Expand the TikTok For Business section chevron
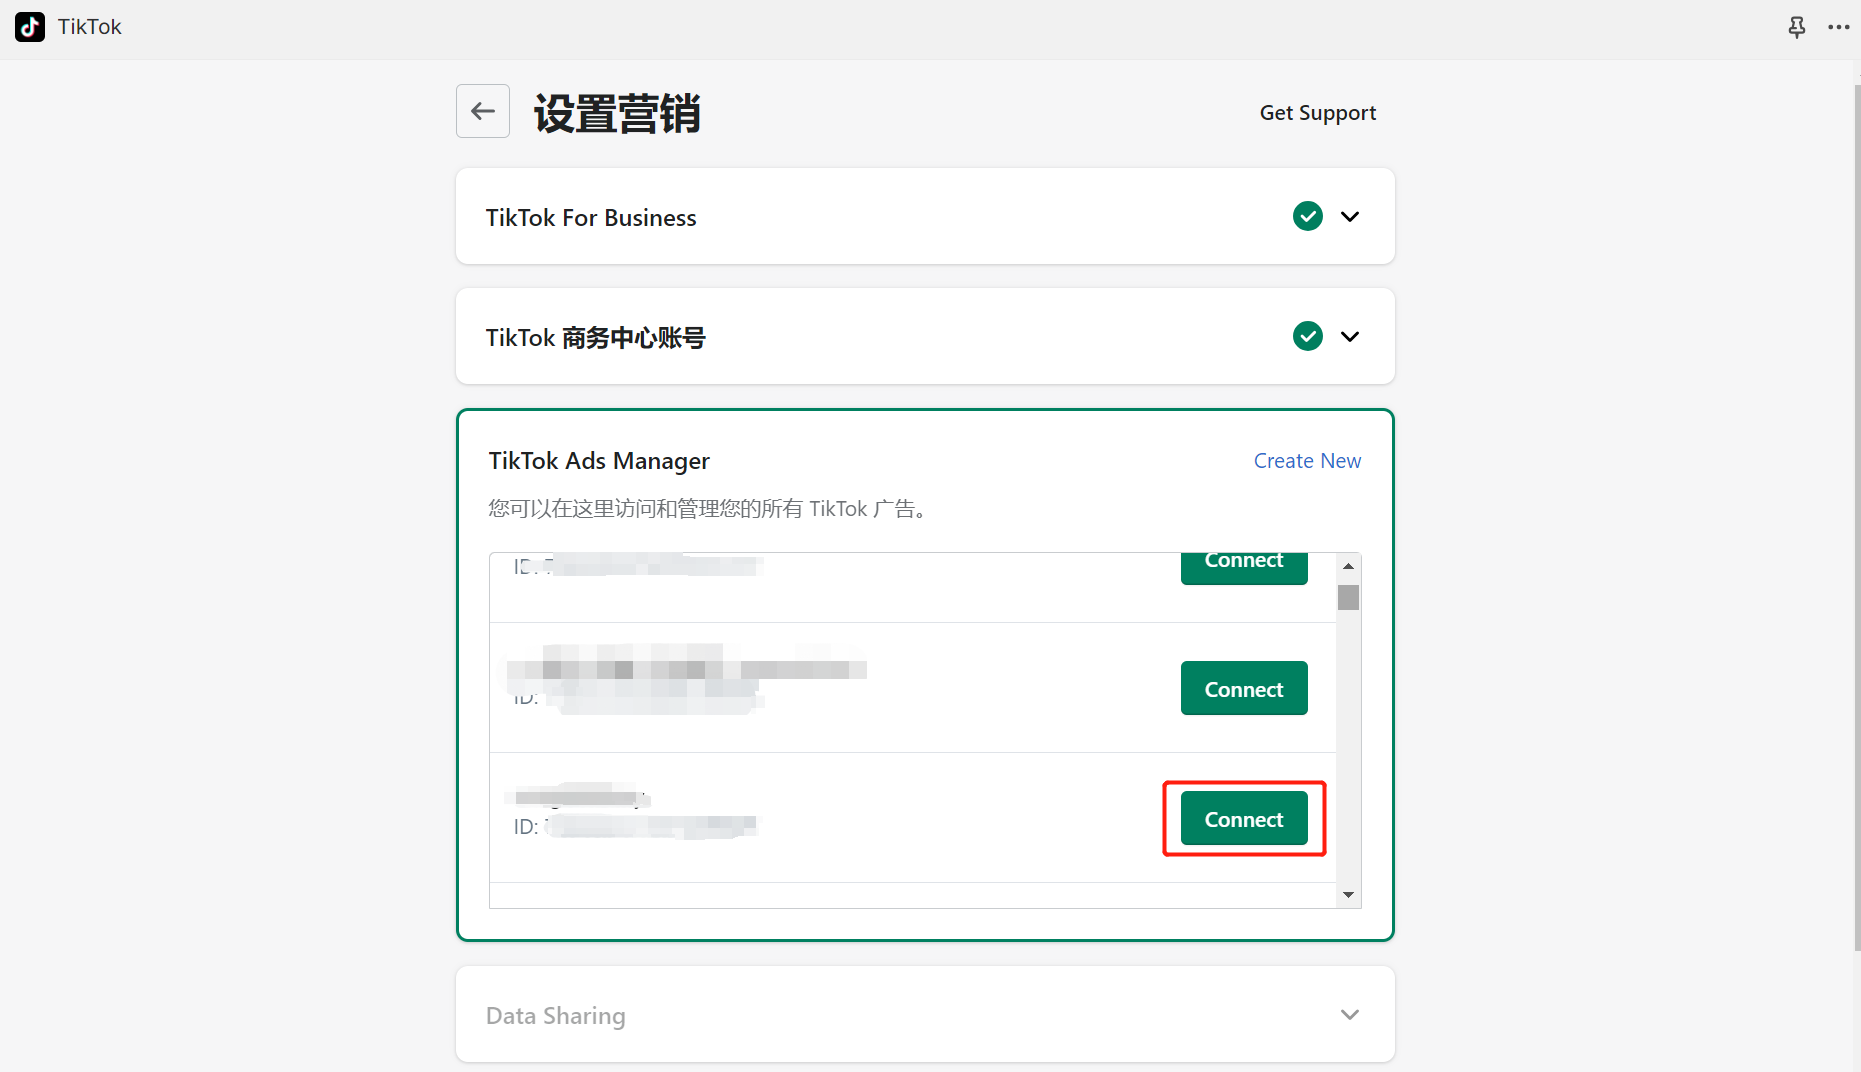1861x1072 pixels. [x=1350, y=216]
